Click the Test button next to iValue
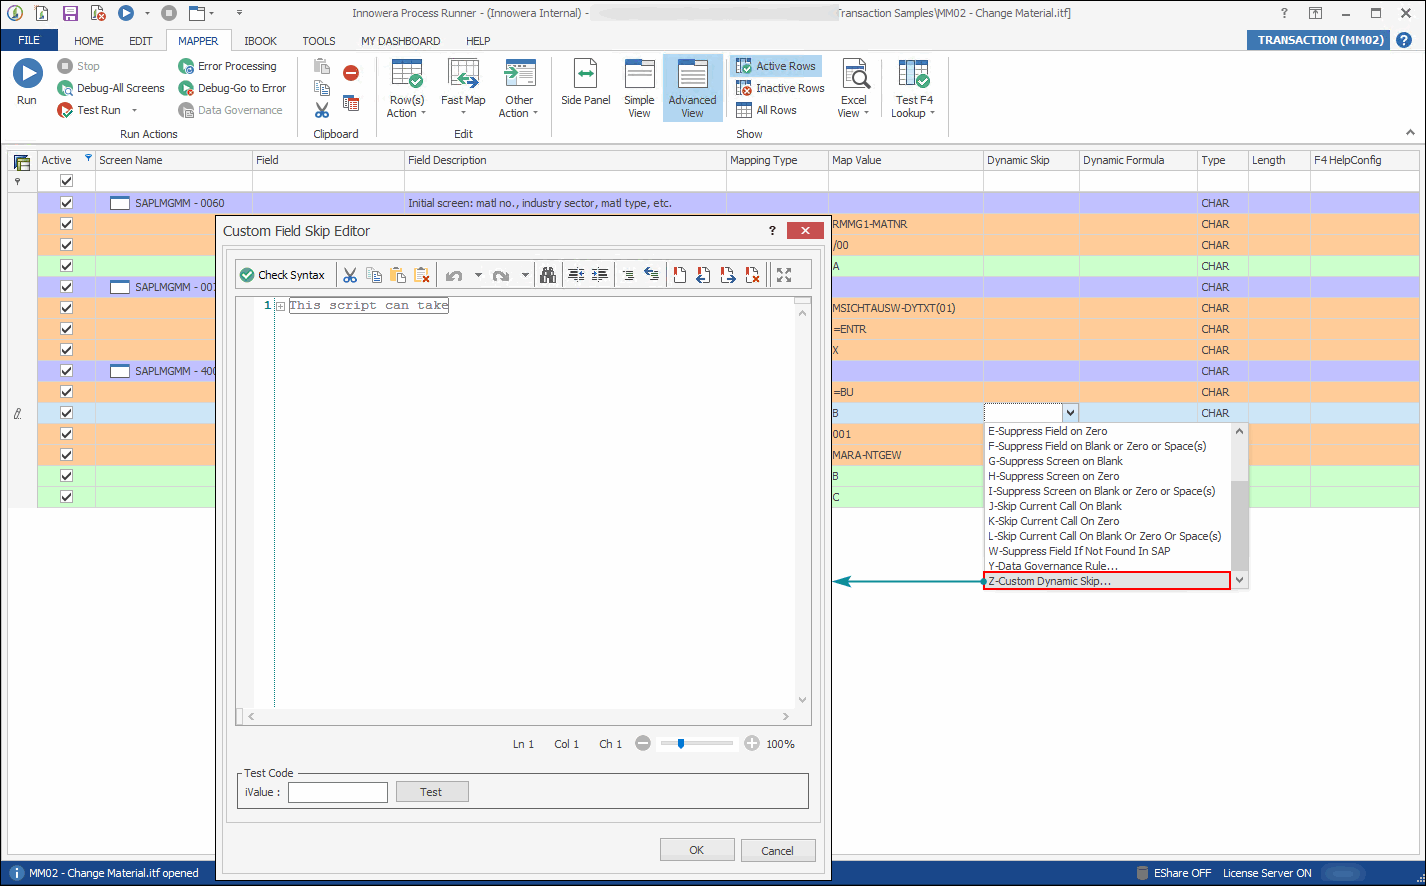The height and width of the screenshot is (886, 1426). click(431, 792)
